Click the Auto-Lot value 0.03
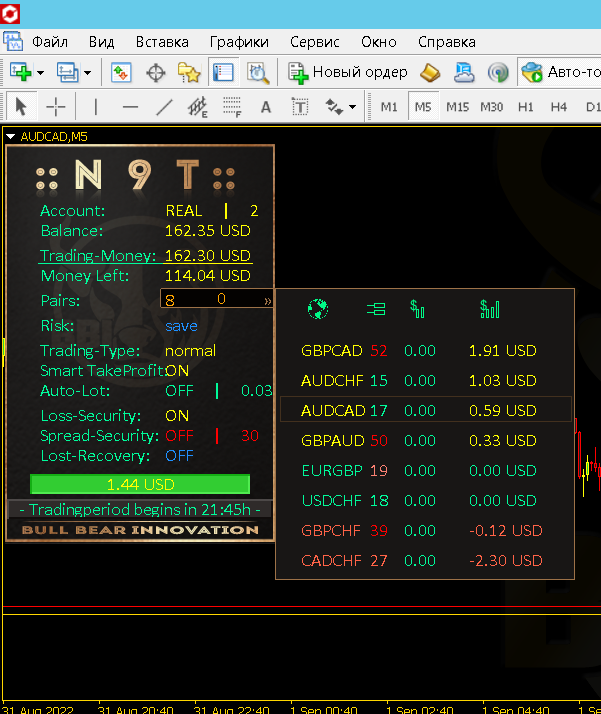 257,391
